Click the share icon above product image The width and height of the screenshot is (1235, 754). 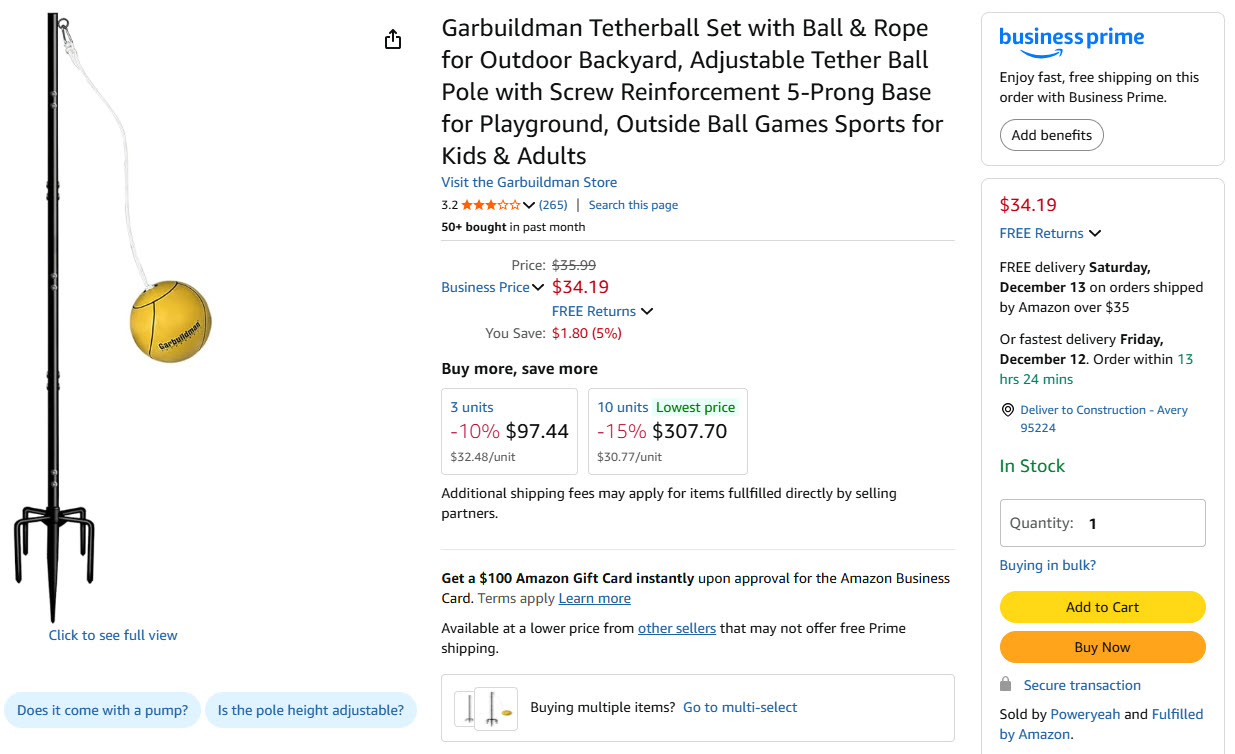coord(393,39)
